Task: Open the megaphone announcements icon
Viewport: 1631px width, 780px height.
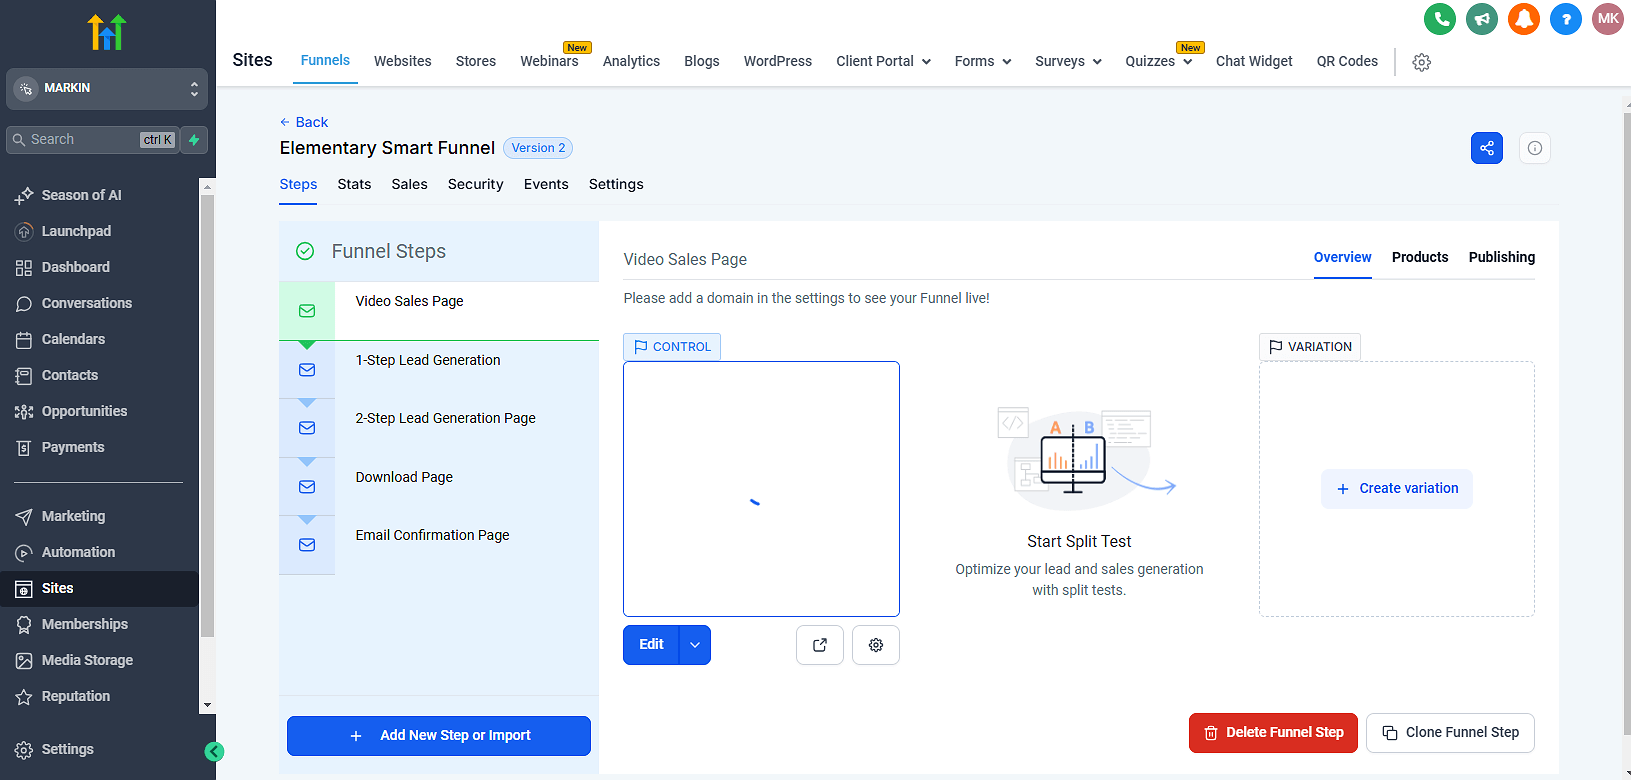Action: 1482,18
